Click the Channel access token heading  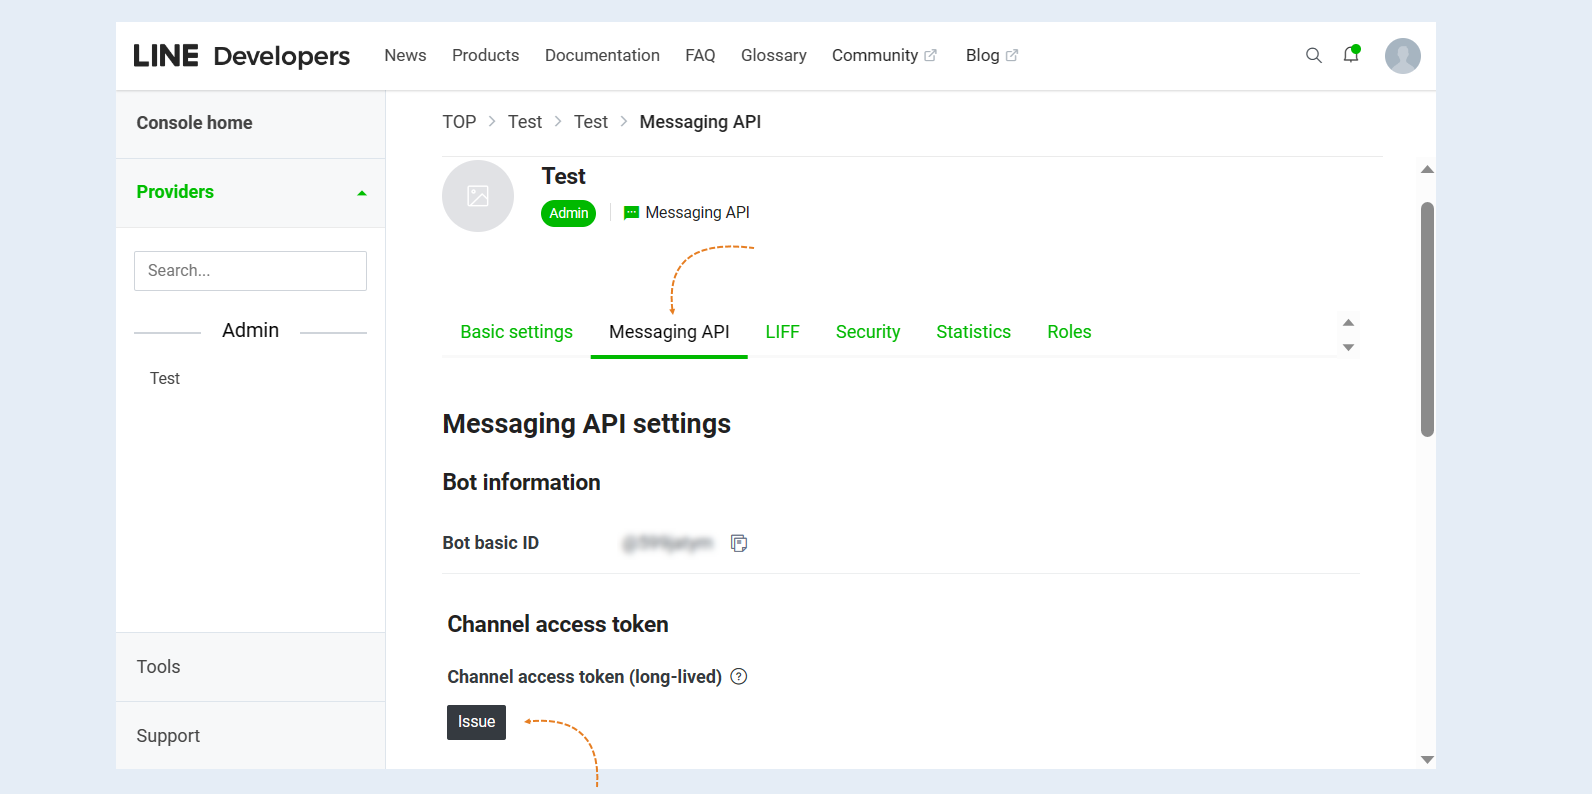pyautogui.click(x=558, y=624)
